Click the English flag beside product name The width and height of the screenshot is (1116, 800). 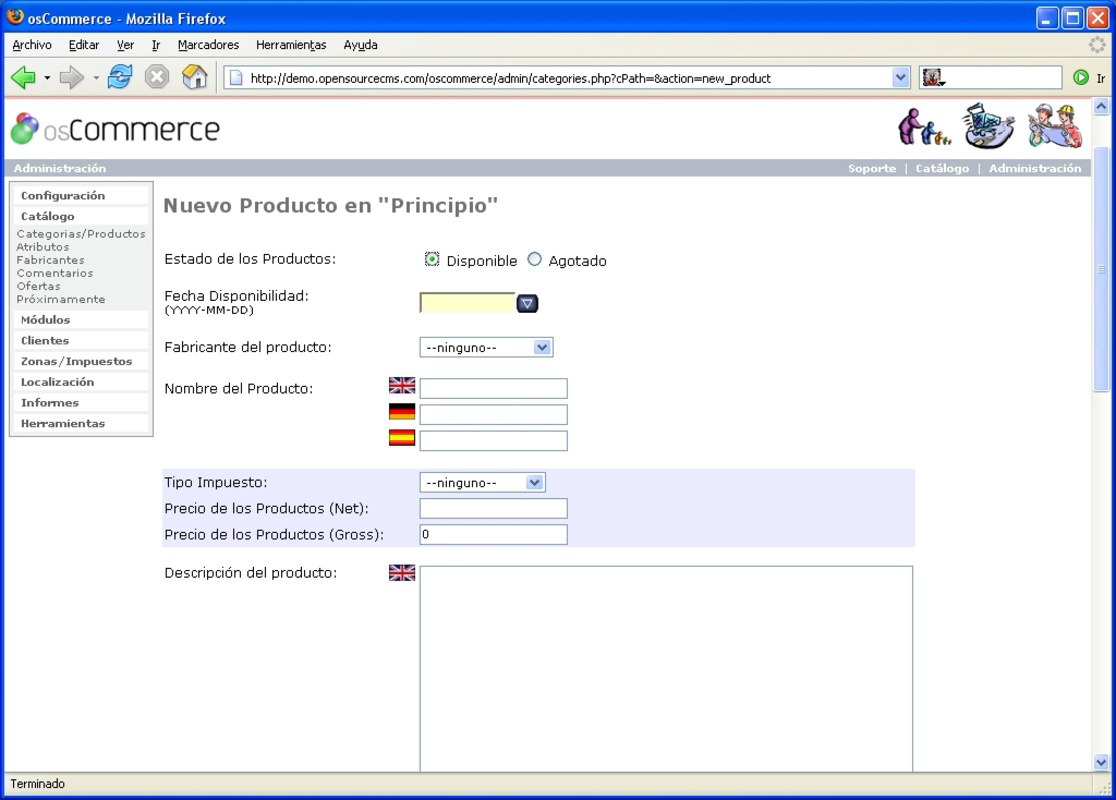pyautogui.click(x=402, y=385)
